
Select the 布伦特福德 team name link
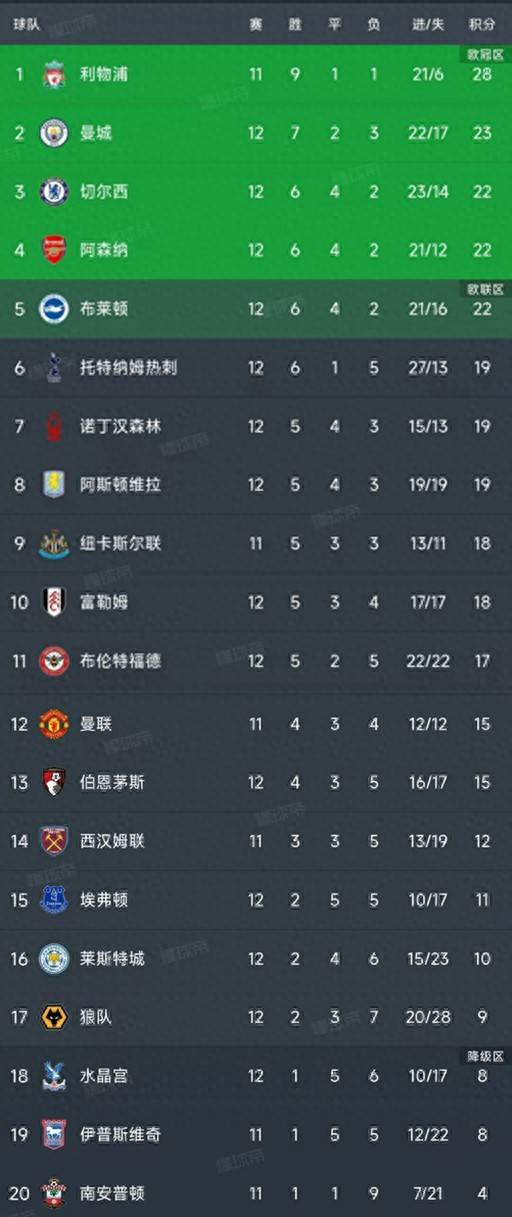pos(120,661)
